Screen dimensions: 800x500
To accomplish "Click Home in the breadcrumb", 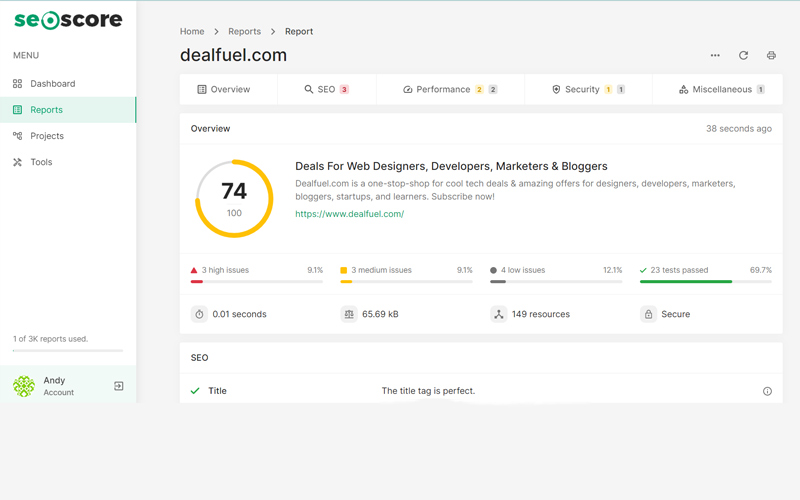I will point(192,31).
